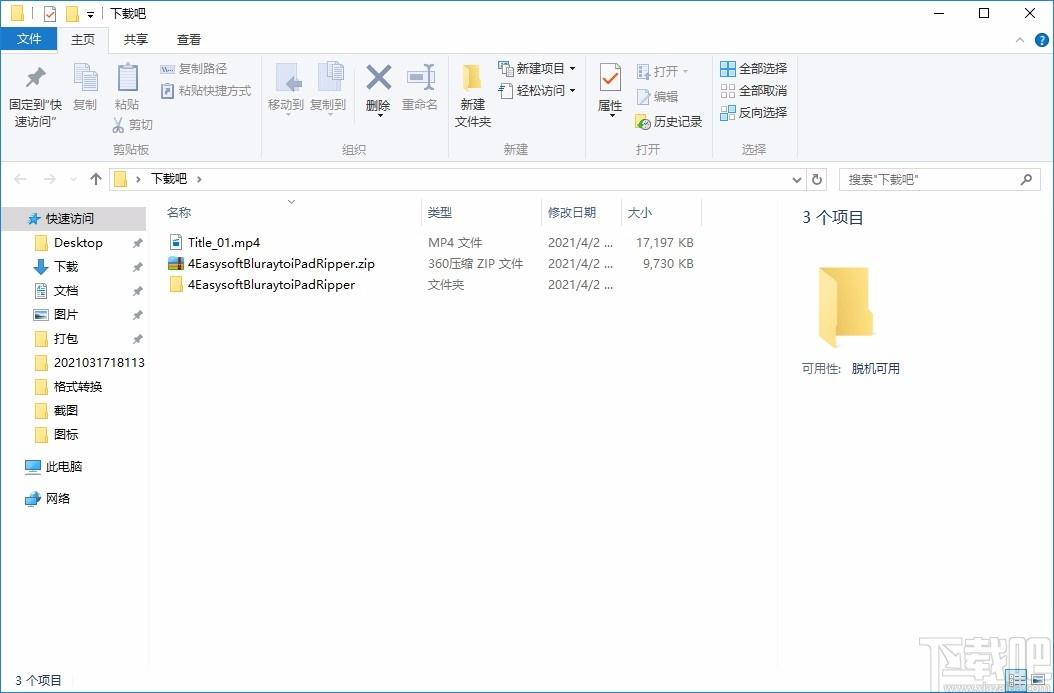This screenshot has width=1054, height=693.
Task: Create a new folder via ribbon icon
Action: click(x=472, y=78)
